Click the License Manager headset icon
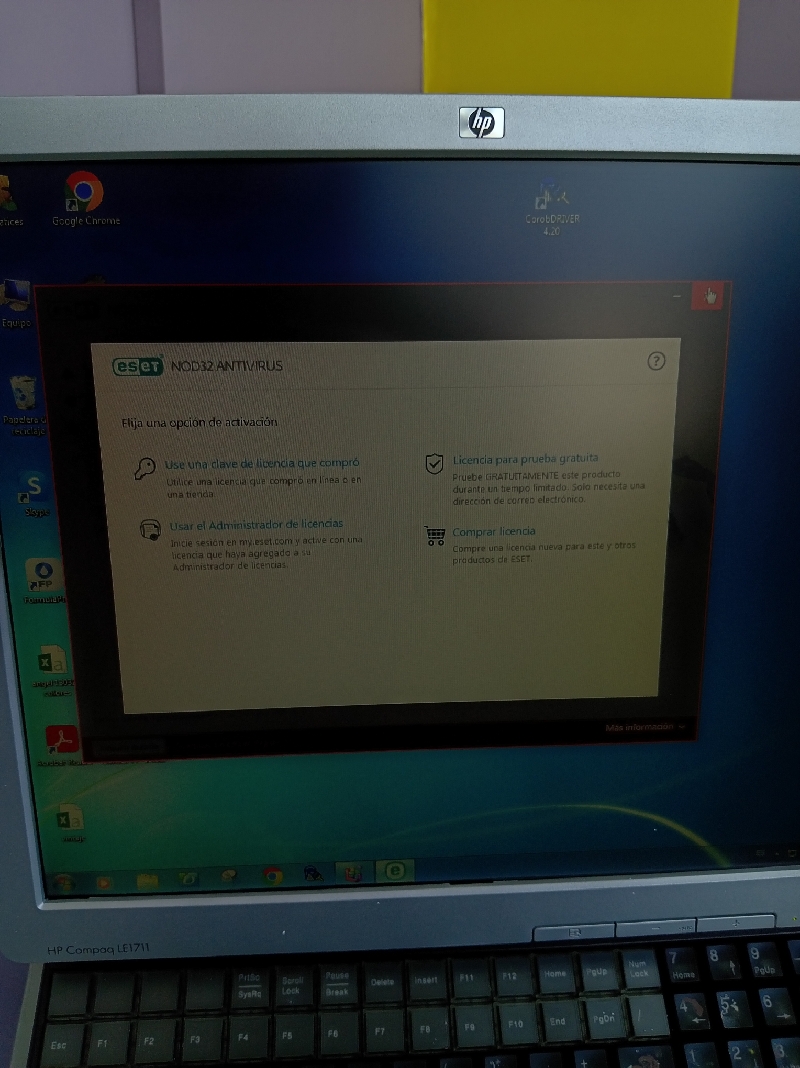Viewport: 800px width, 1068px height. point(150,529)
